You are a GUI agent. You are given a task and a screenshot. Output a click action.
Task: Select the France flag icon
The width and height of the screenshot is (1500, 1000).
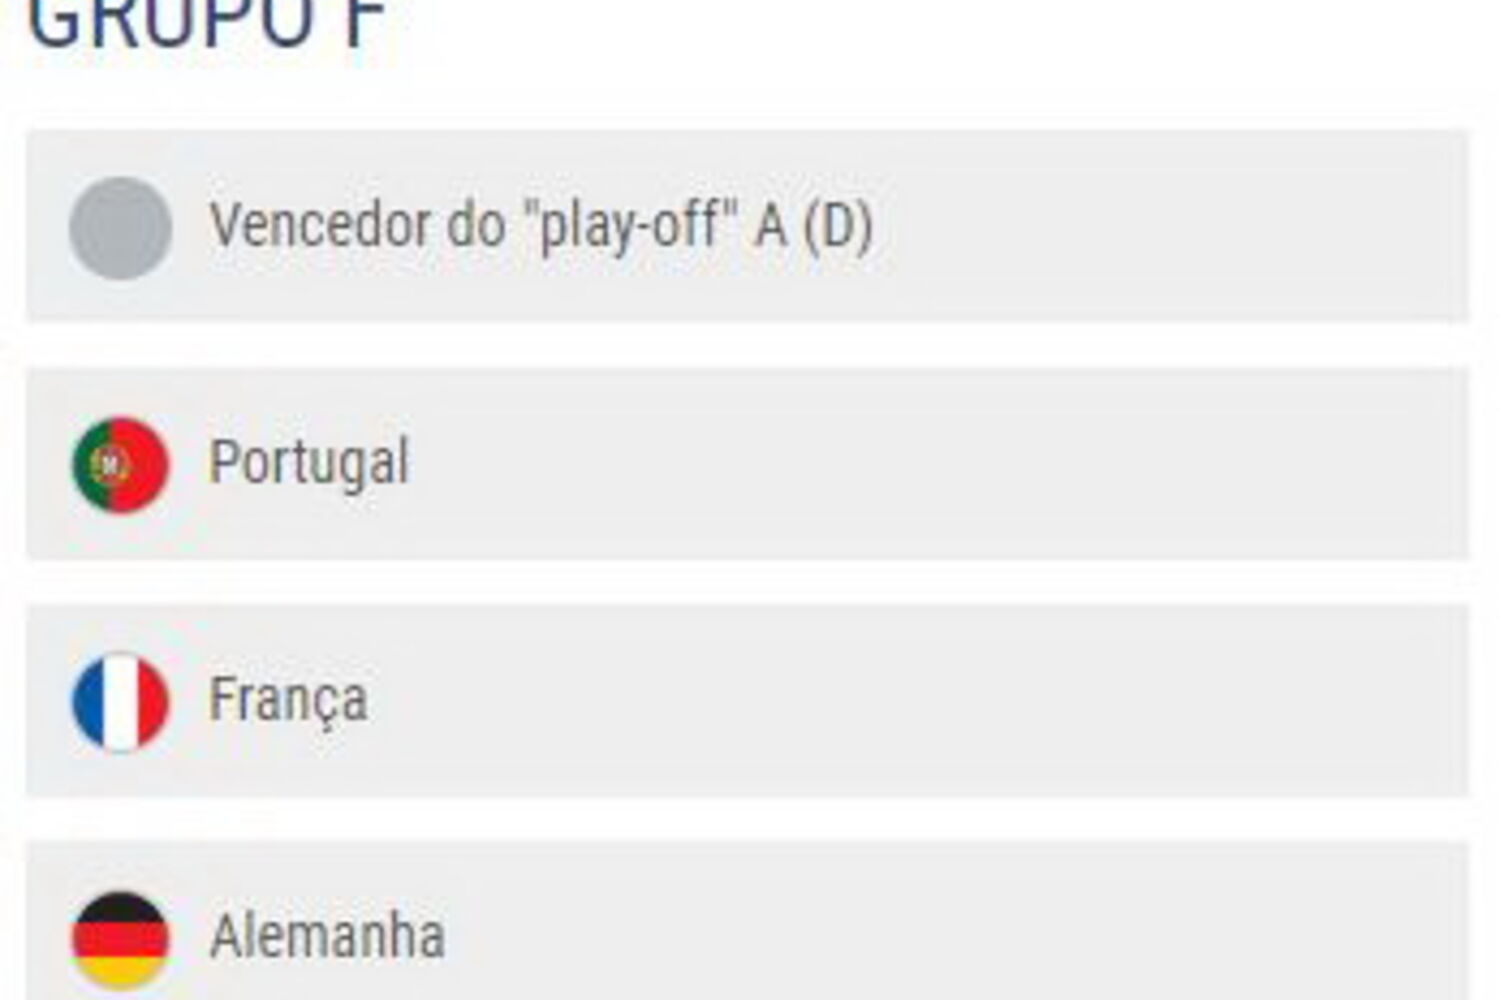pyautogui.click(x=120, y=701)
